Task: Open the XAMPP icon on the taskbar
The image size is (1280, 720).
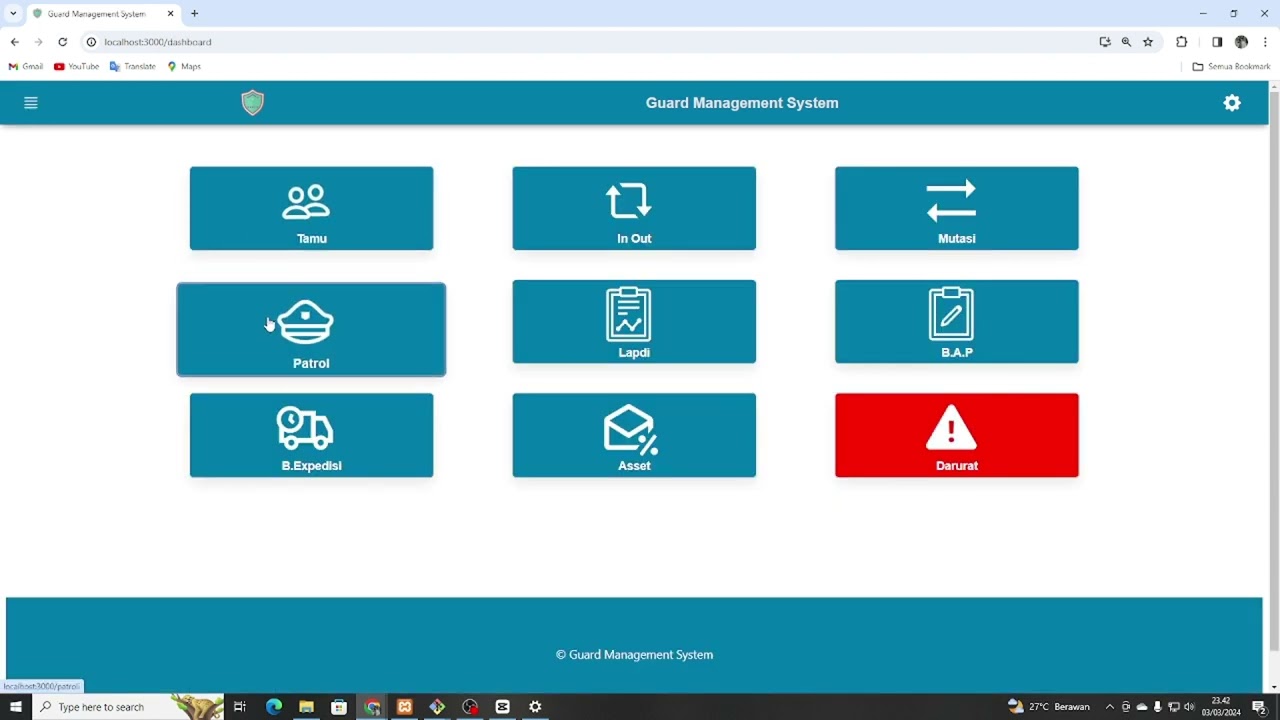Action: (x=404, y=707)
